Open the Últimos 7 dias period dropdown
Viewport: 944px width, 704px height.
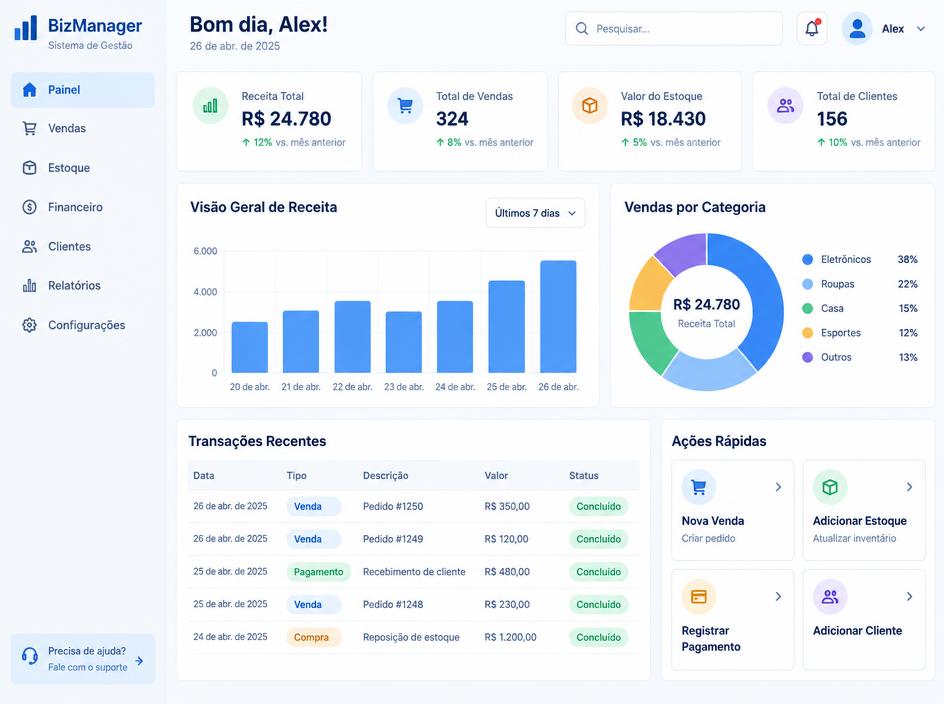click(535, 213)
